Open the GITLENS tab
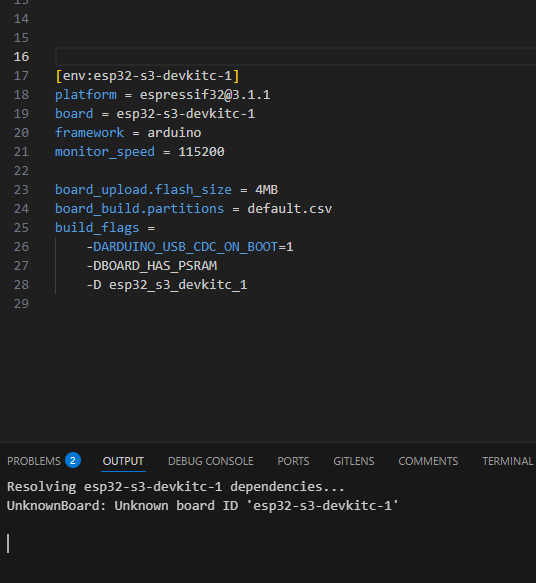Viewport: 536px width, 583px height. (353, 461)
